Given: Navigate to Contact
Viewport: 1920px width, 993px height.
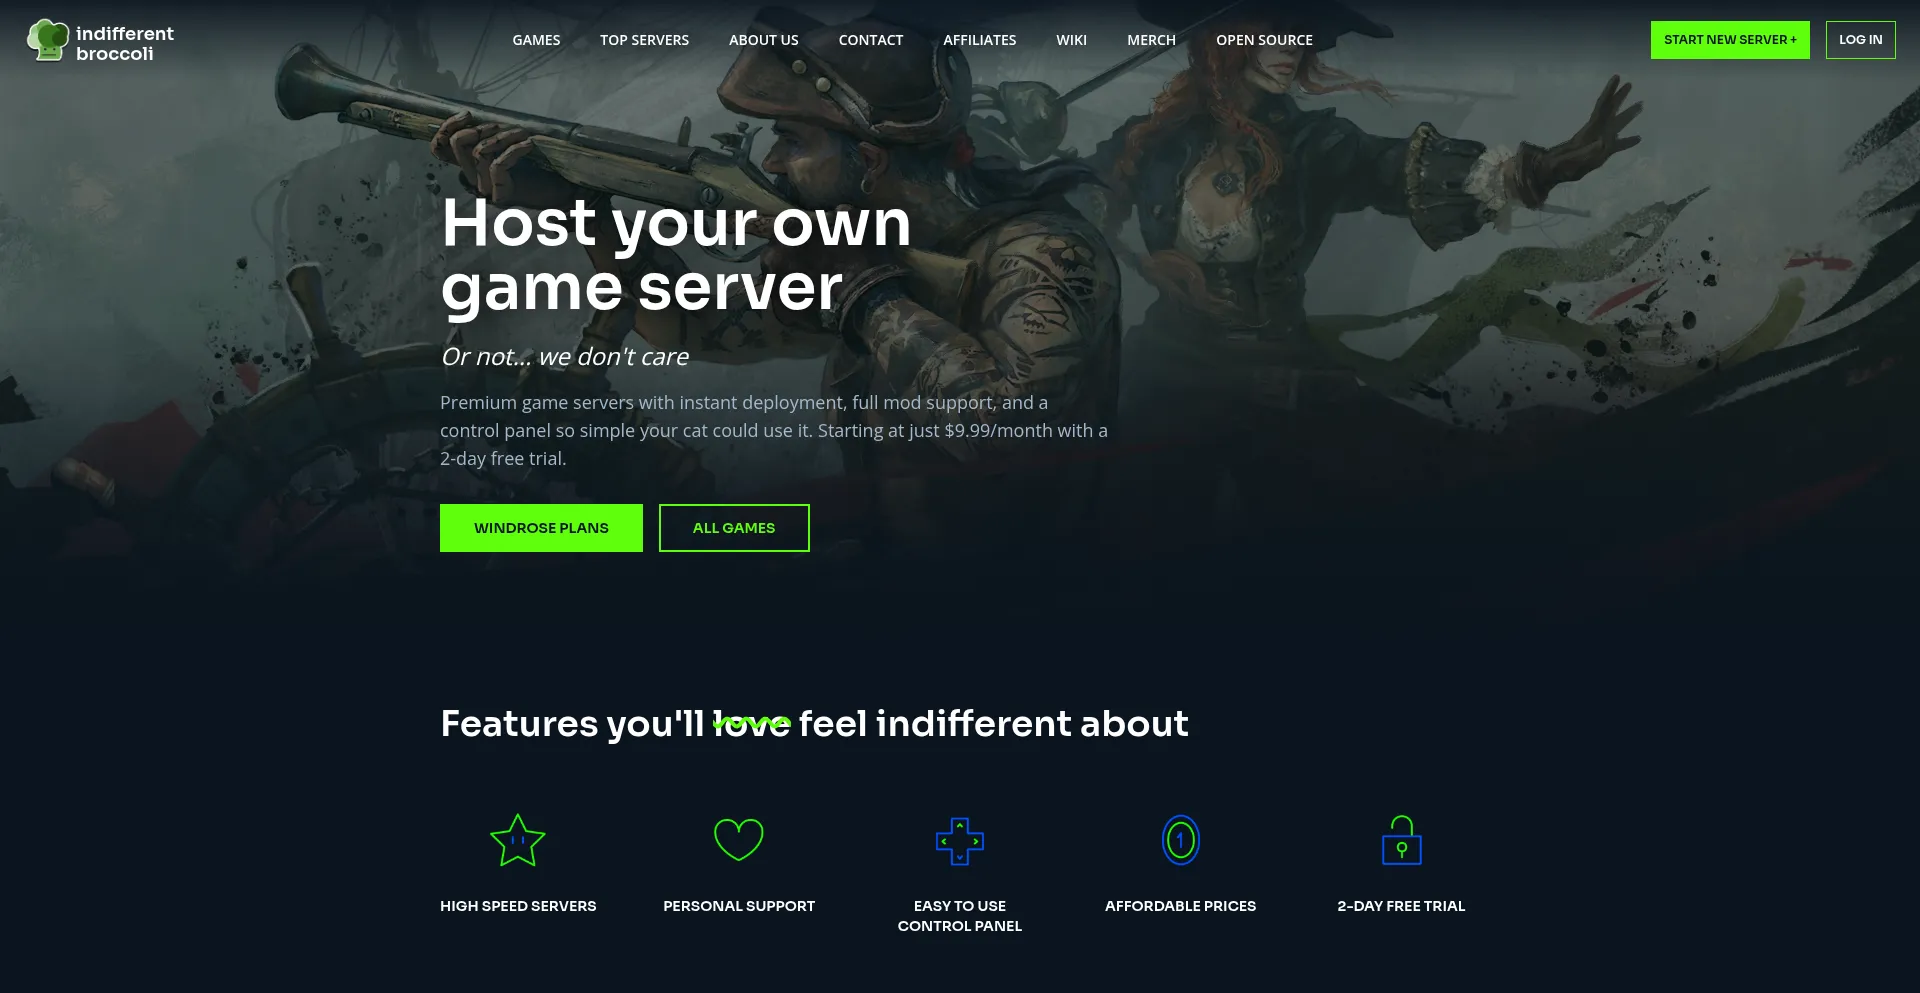Looking at the screenshot, I should (871, 40).
